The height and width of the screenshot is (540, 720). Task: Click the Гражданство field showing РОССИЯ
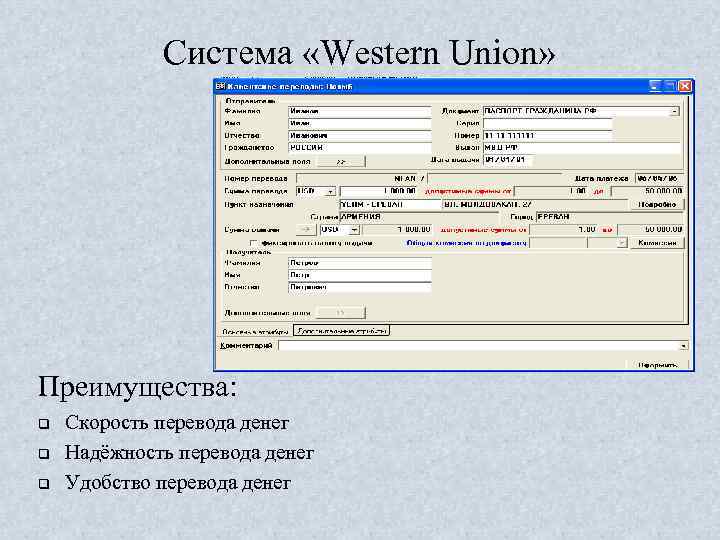(x=360, y=148)
